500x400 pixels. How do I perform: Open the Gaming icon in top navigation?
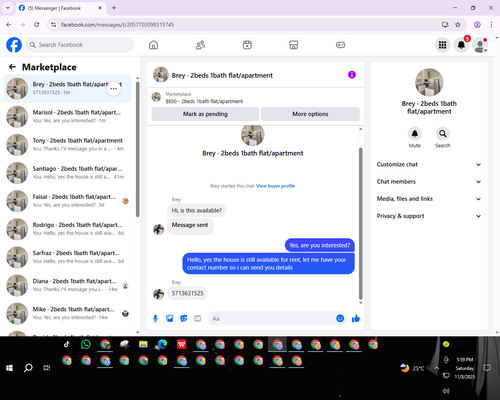pos(340,45)
